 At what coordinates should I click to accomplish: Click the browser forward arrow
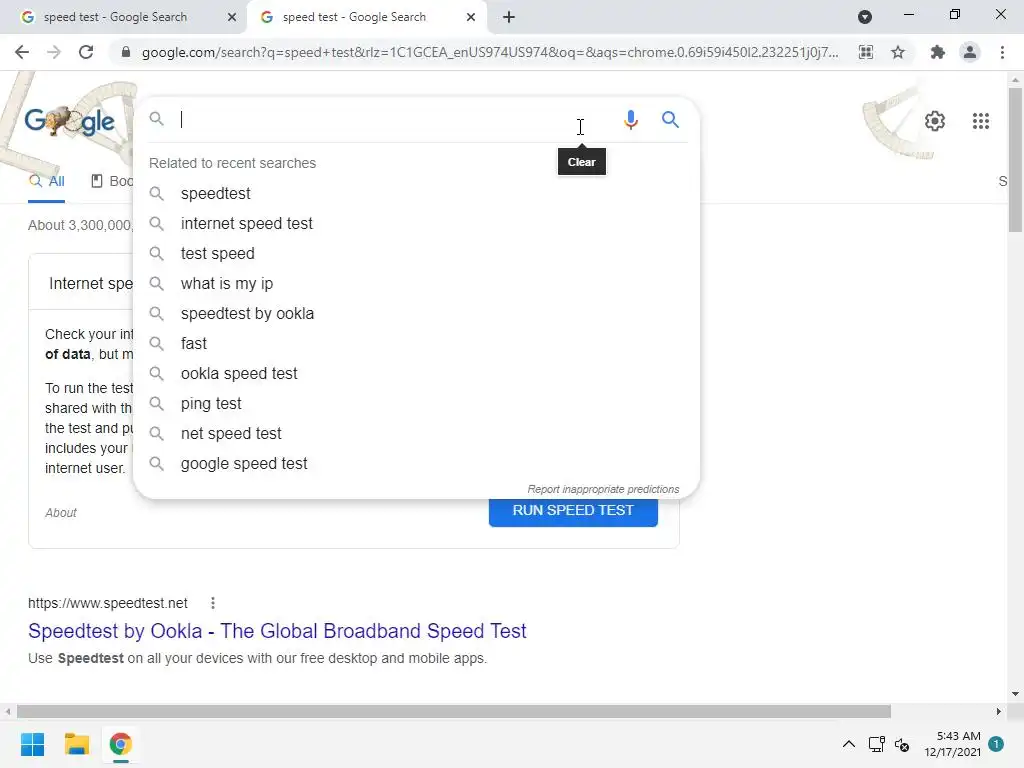54,52
